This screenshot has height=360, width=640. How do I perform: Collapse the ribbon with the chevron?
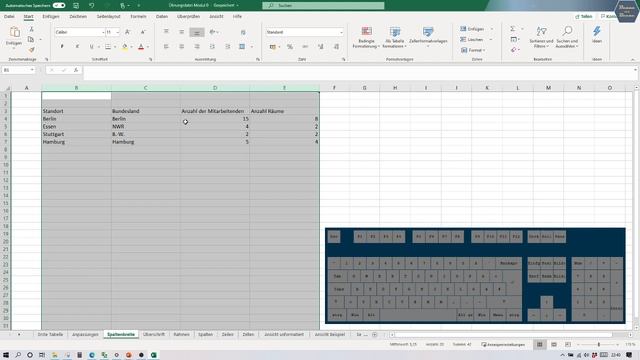(x=633, y=60)
